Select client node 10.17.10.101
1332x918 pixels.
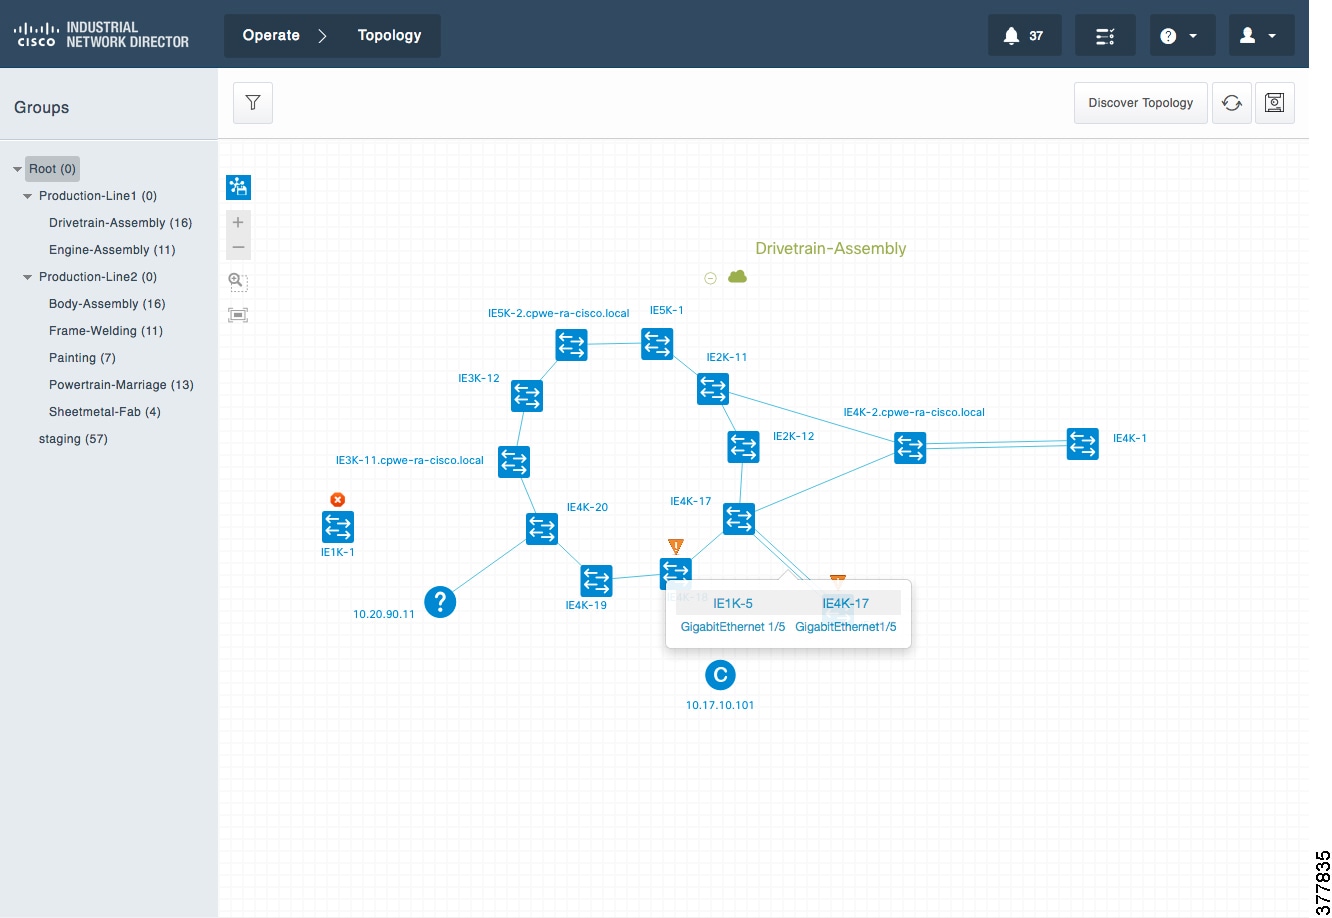(720, 675)
